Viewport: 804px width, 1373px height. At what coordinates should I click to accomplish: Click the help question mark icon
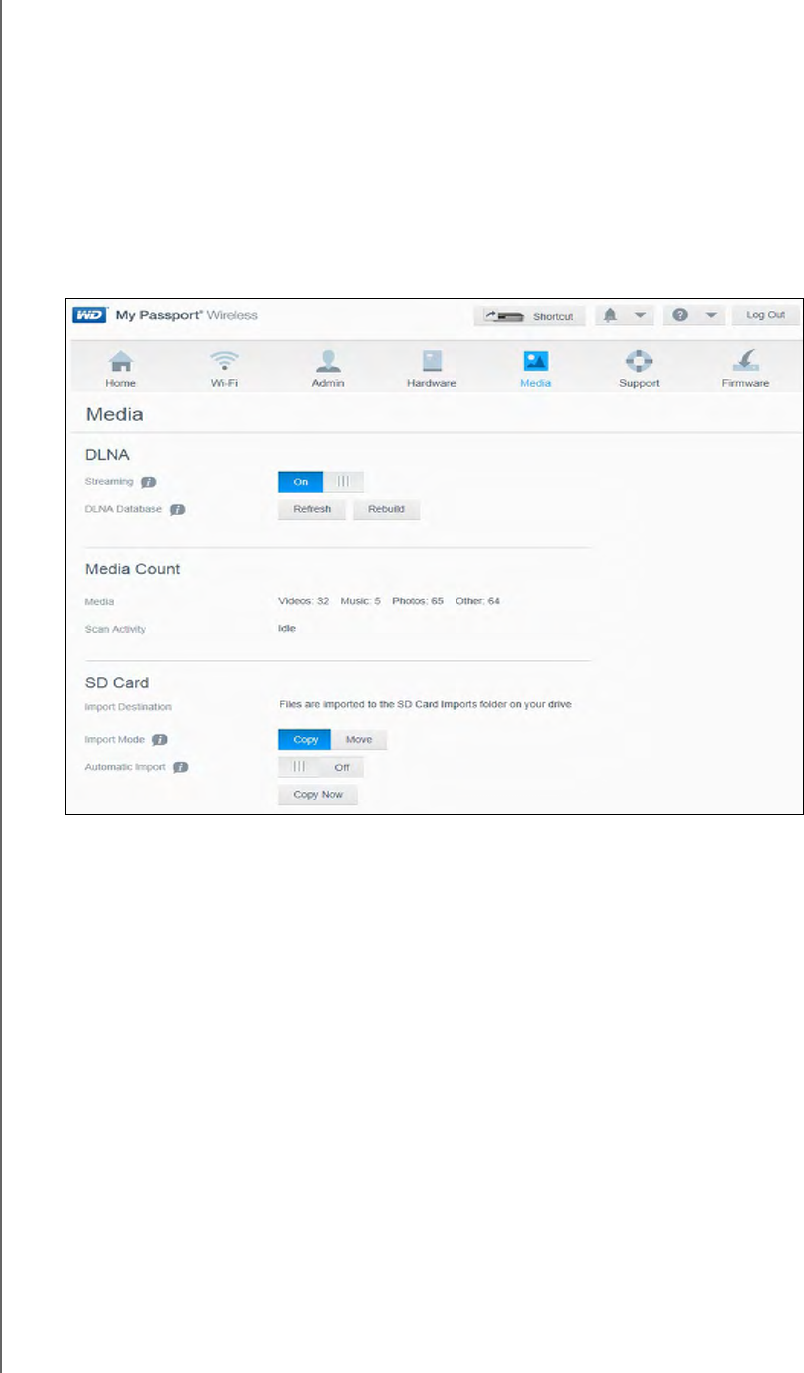679,315
